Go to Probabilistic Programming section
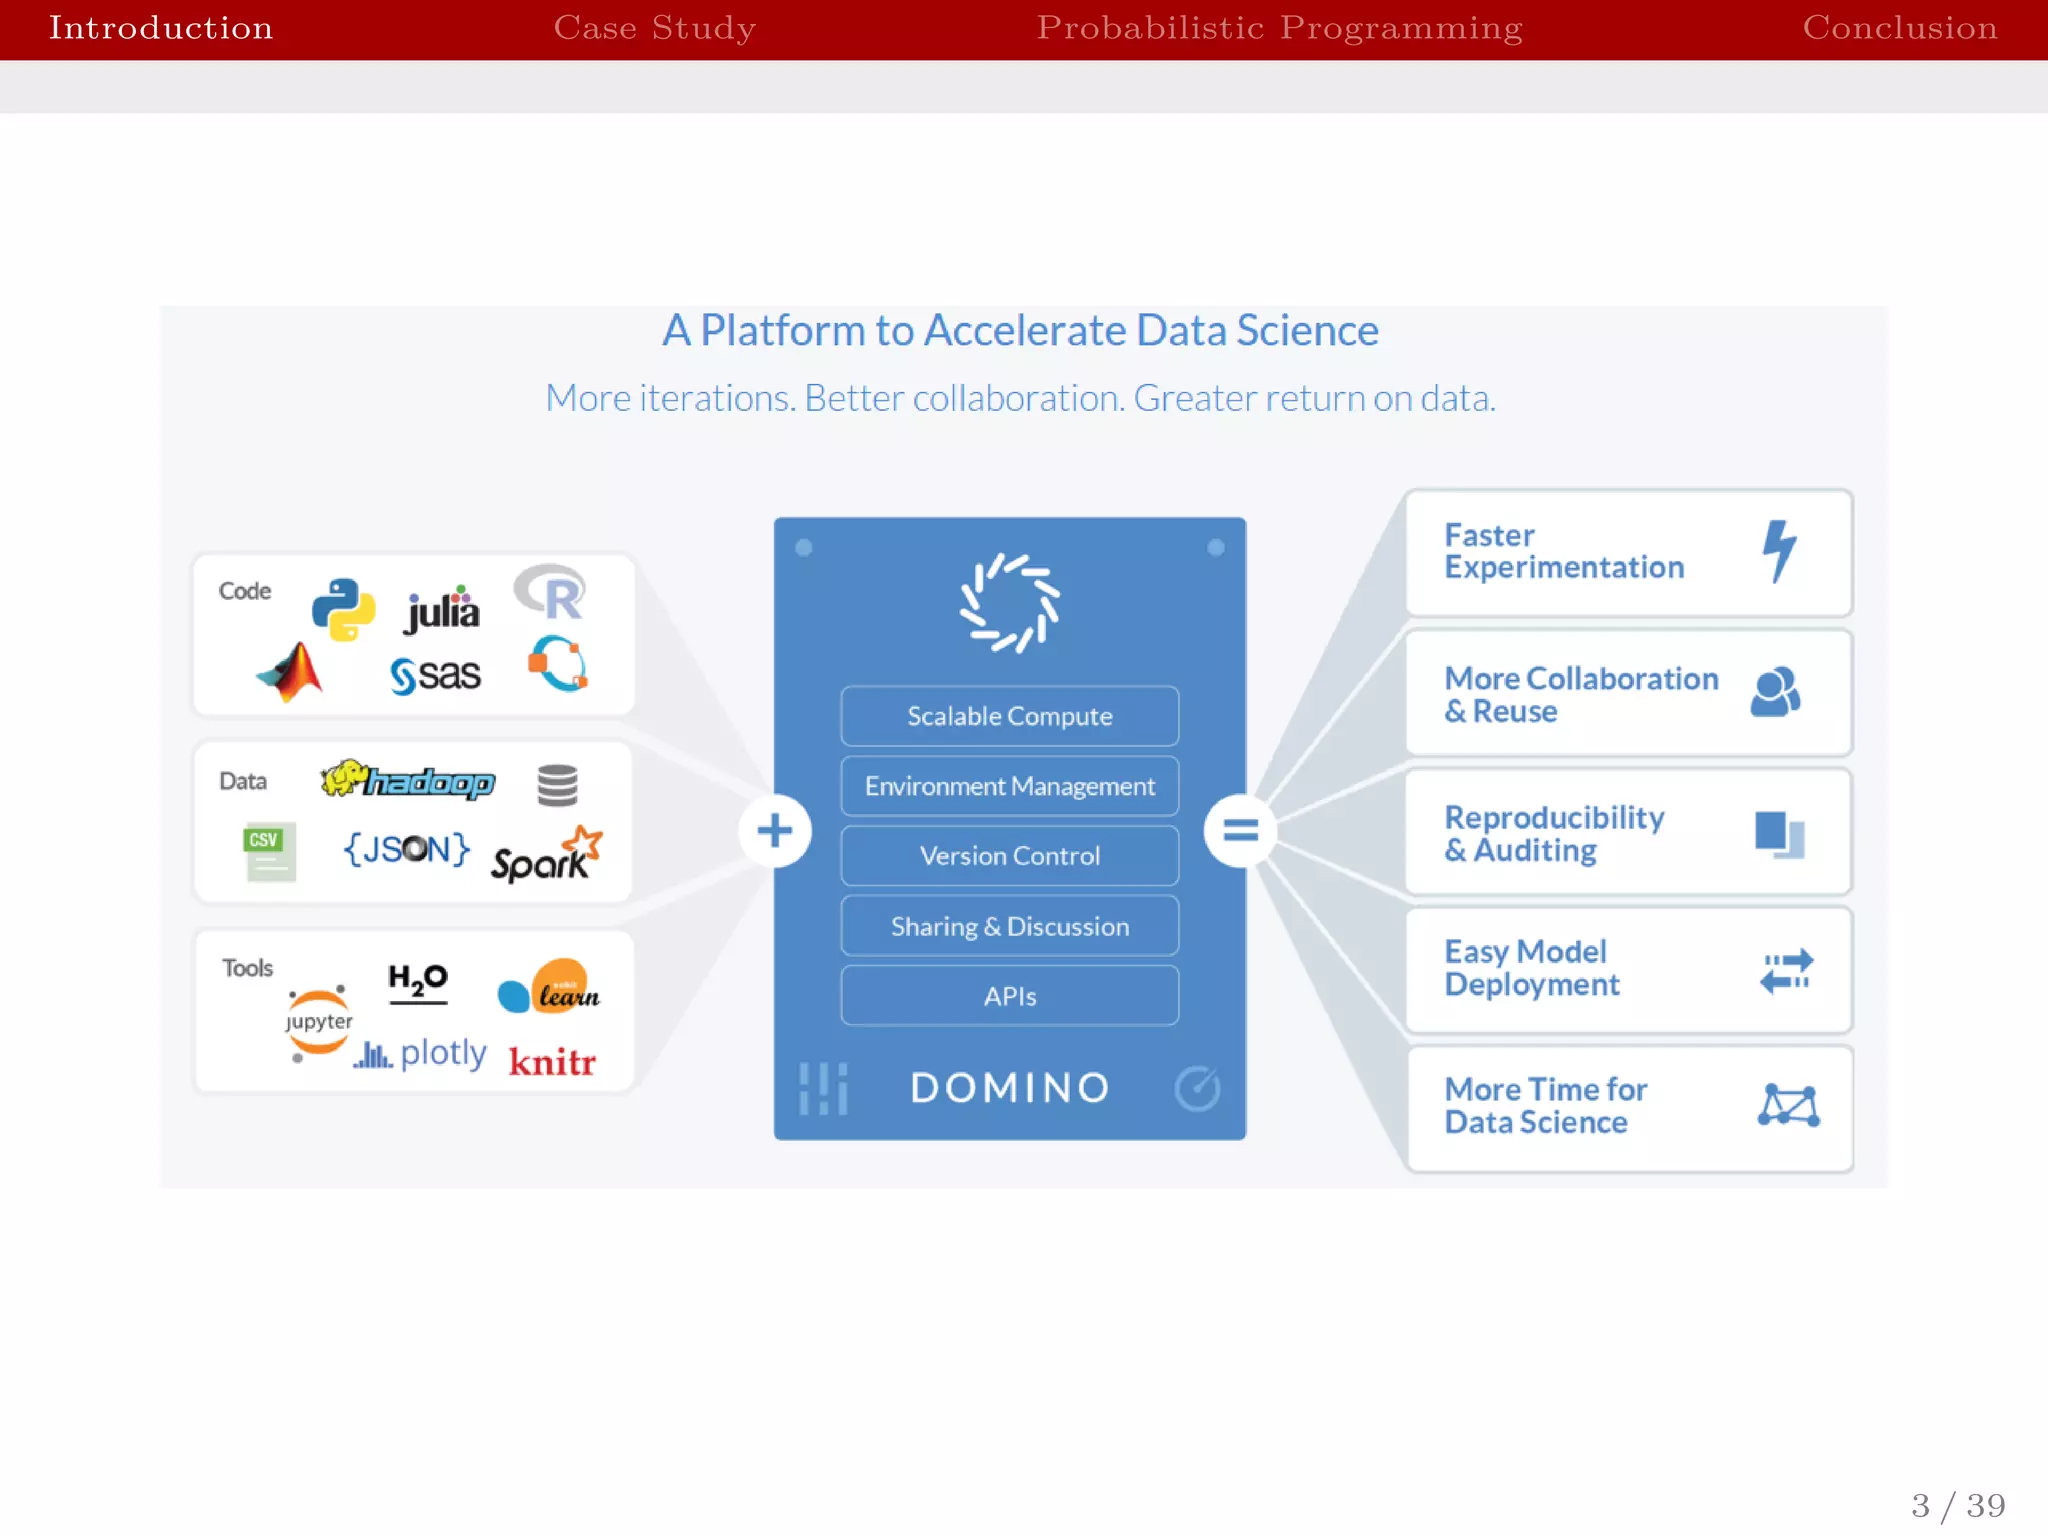Image resolution: width=2048 pixels, height=1536 pixels. click(1279, 28)
